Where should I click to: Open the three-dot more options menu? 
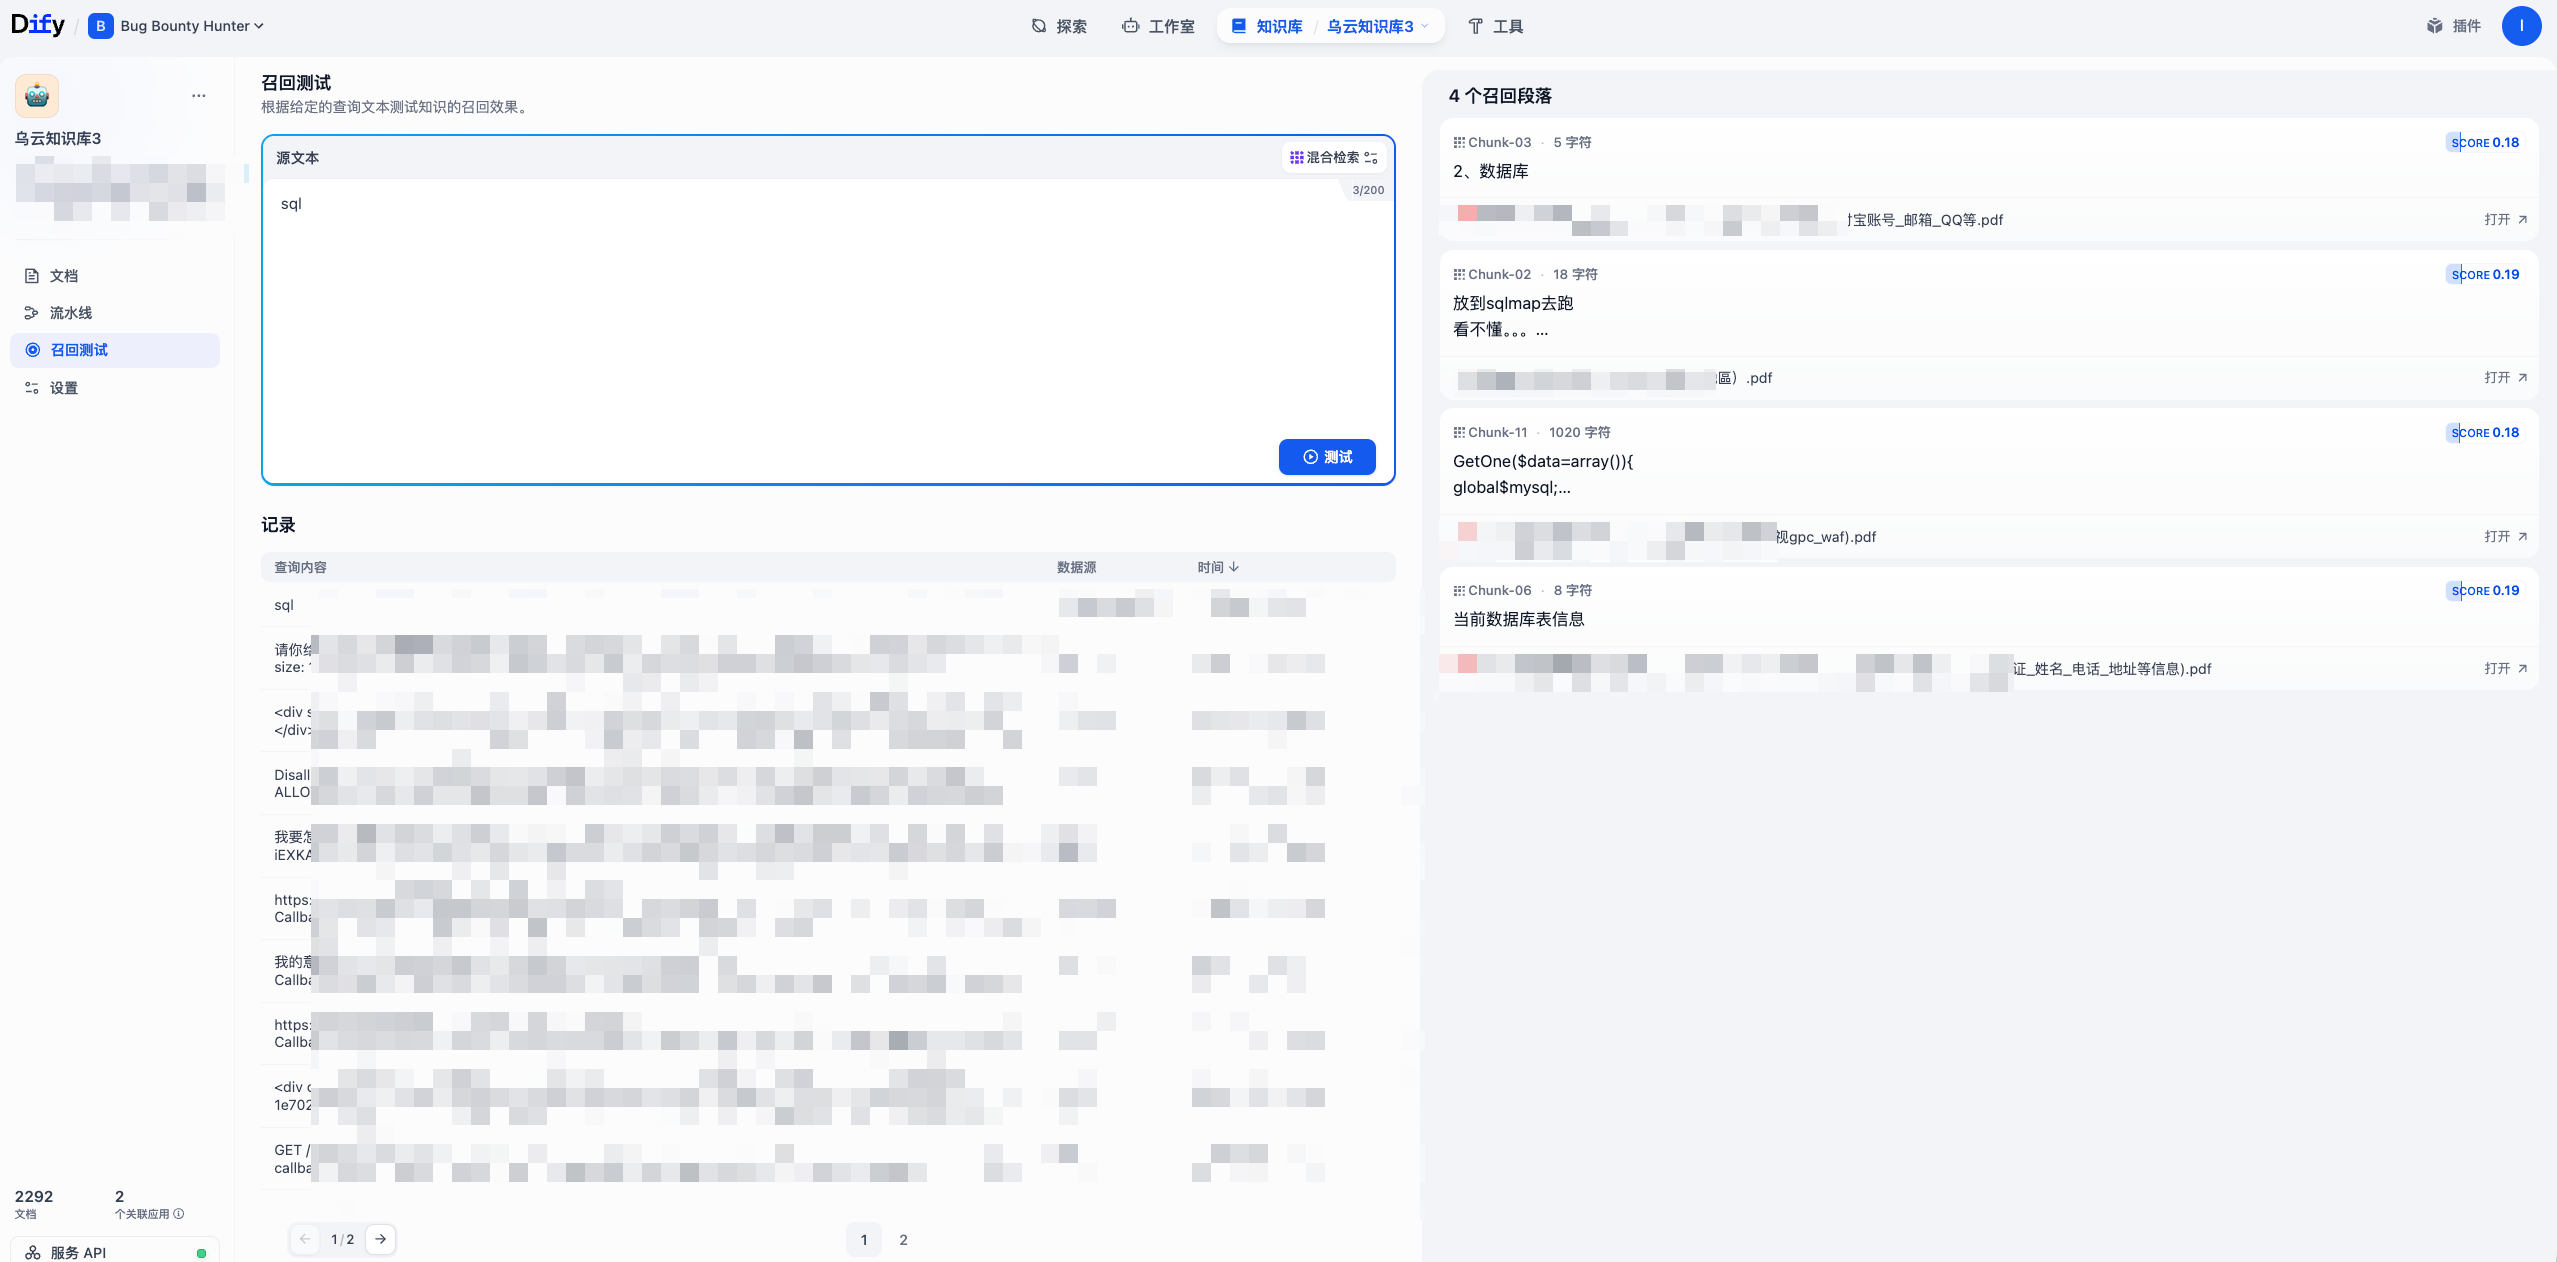pos(198,96)
